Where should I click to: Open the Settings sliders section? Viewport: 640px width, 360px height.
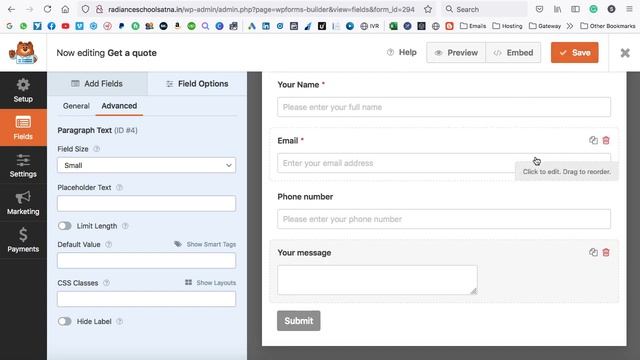(23, 165)
